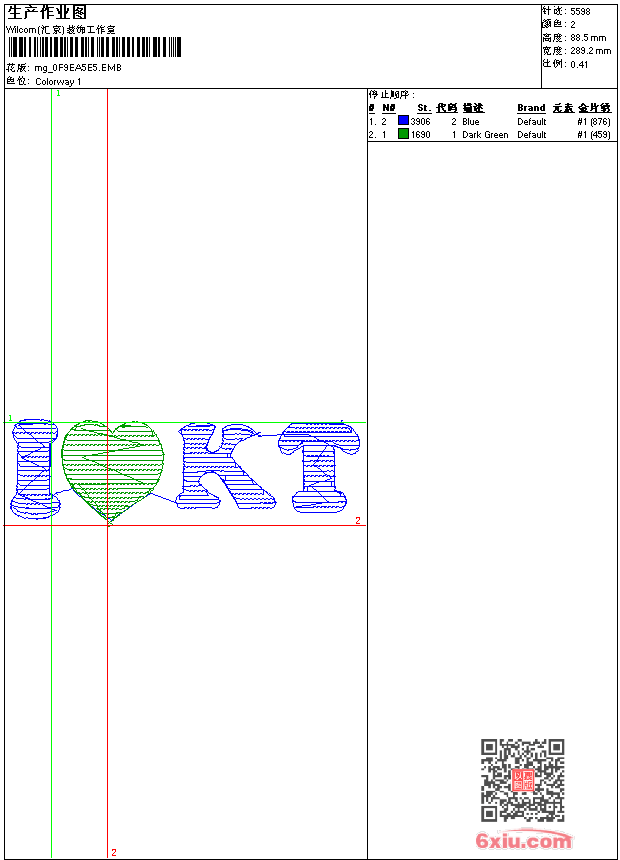Click the 生产作业图 title
The image size is (620, 860).
click(x=47, y=13)
